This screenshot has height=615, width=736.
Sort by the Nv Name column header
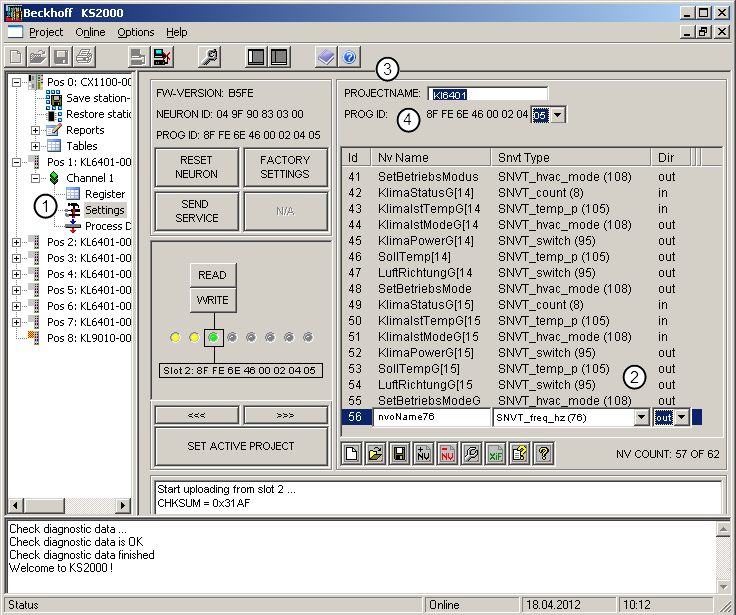tap(431, 157)
